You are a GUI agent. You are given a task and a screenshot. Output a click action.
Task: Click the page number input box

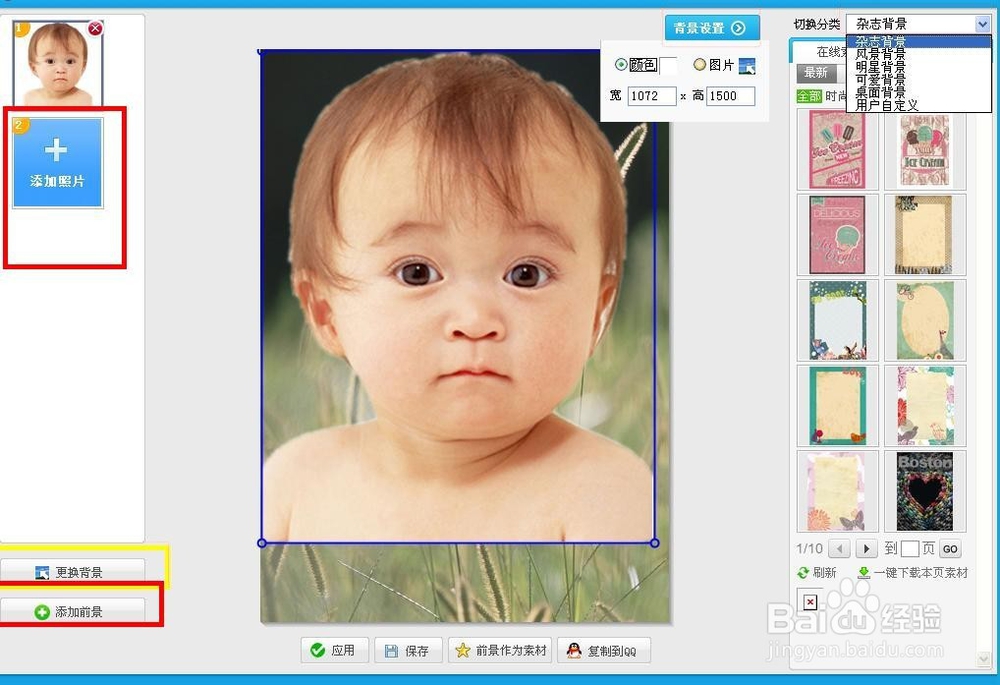click(910, 549)
